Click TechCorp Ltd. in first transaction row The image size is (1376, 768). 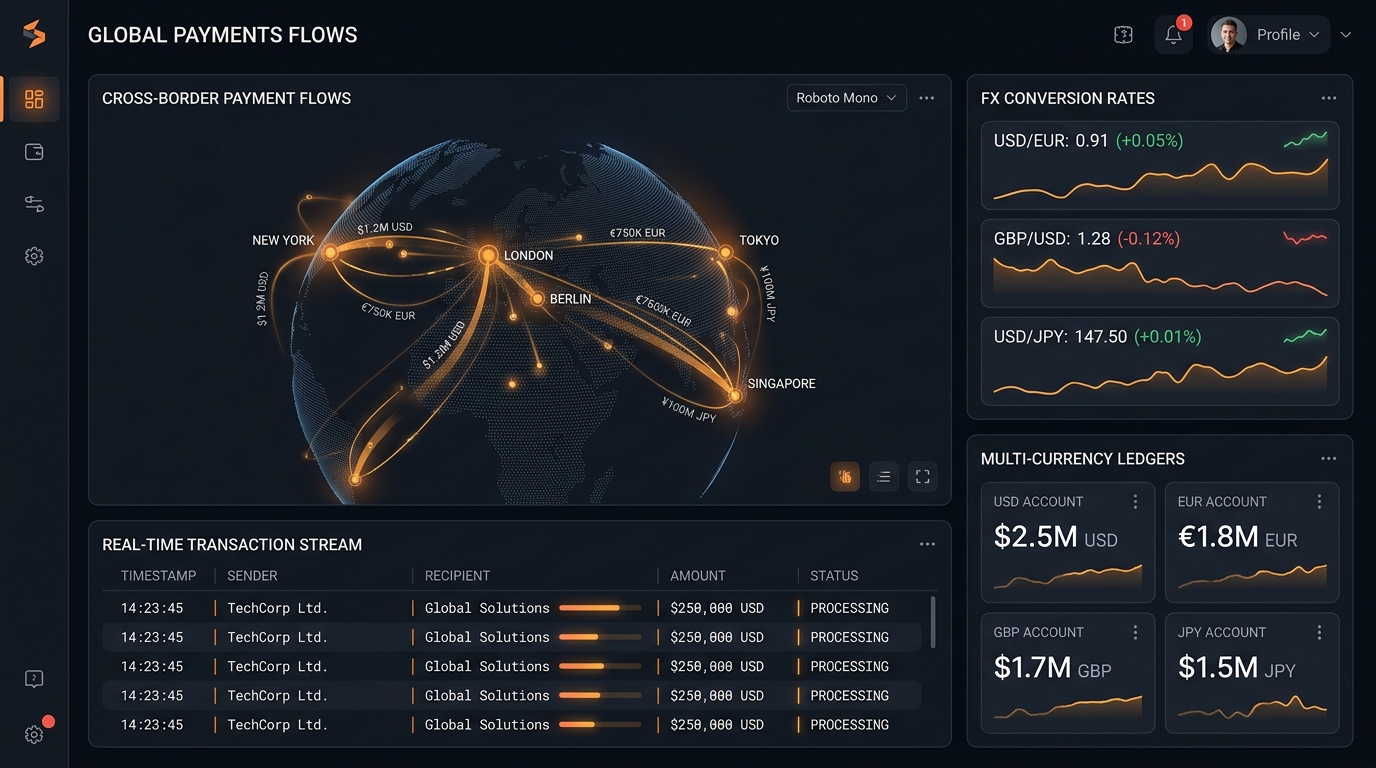pyautogui.click(x=277, y=608)
